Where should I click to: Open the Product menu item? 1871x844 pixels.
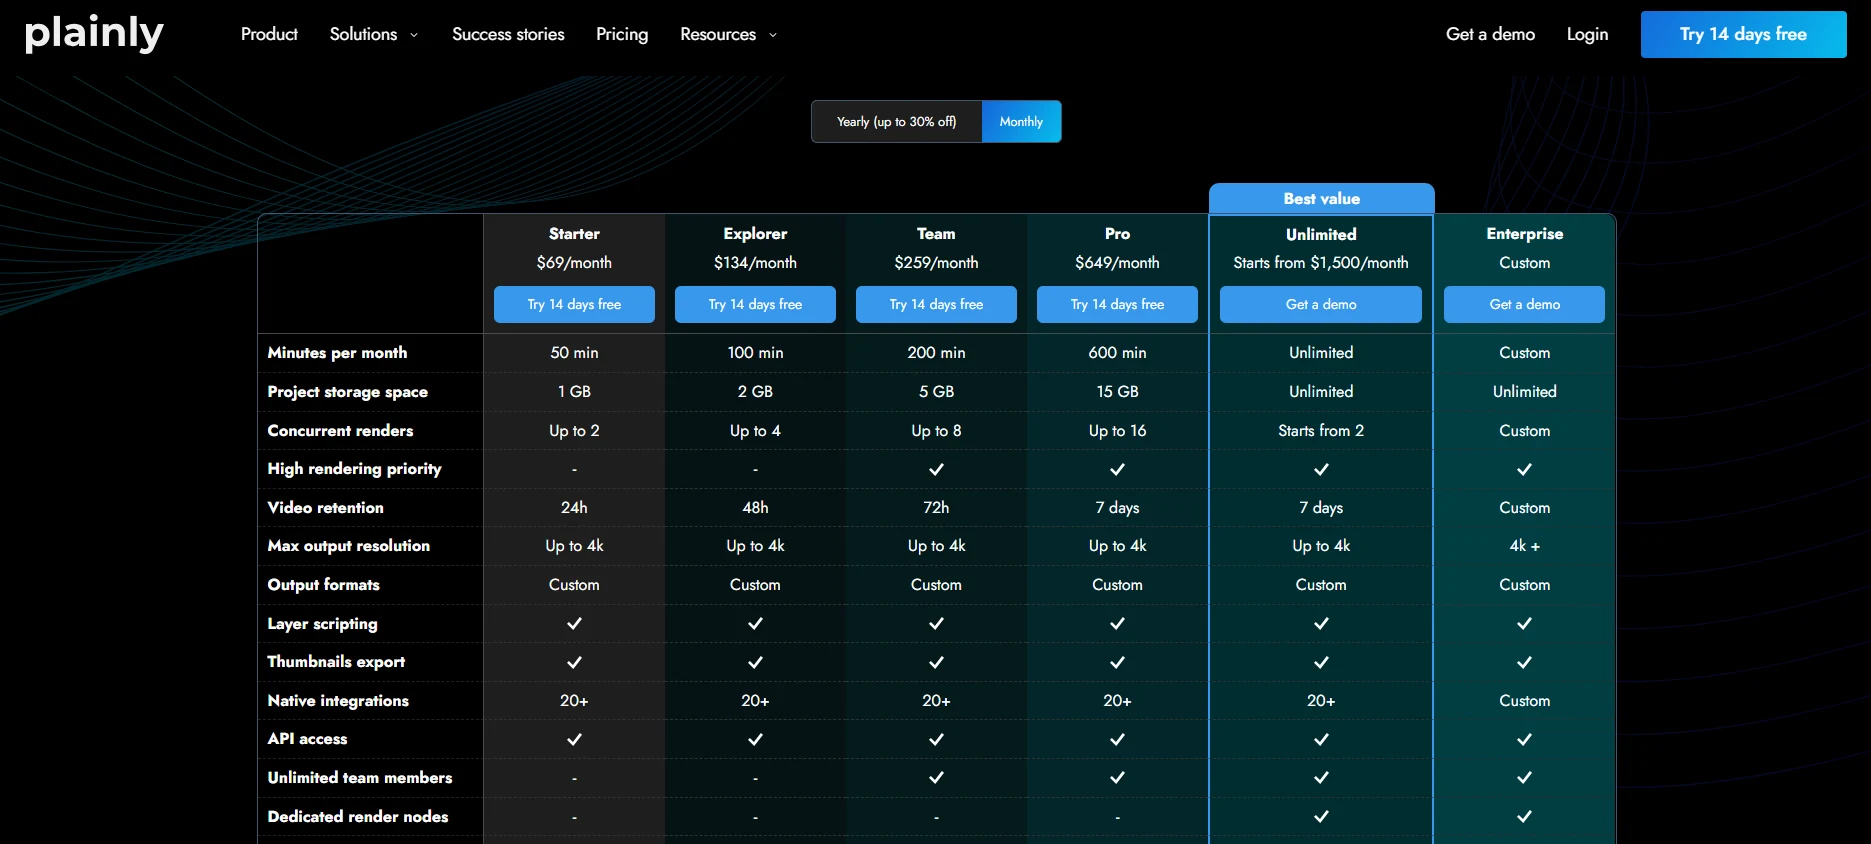tap(269, 34)
